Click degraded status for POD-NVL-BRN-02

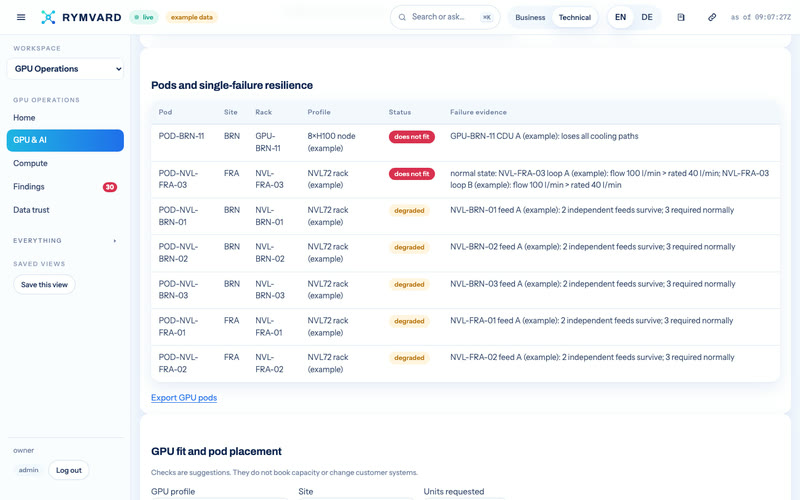click(x=409, y=247)
